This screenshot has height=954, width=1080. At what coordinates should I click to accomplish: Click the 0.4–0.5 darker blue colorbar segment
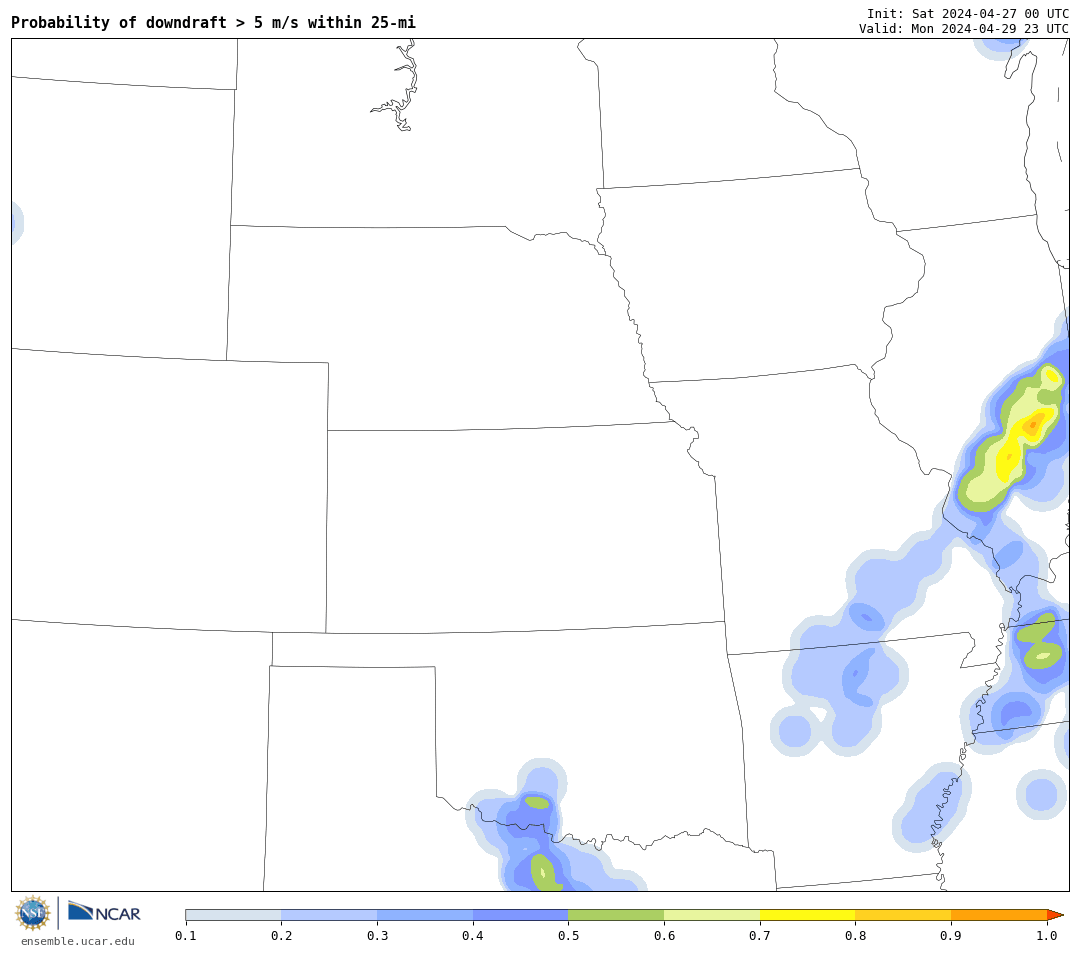point(520,915)
